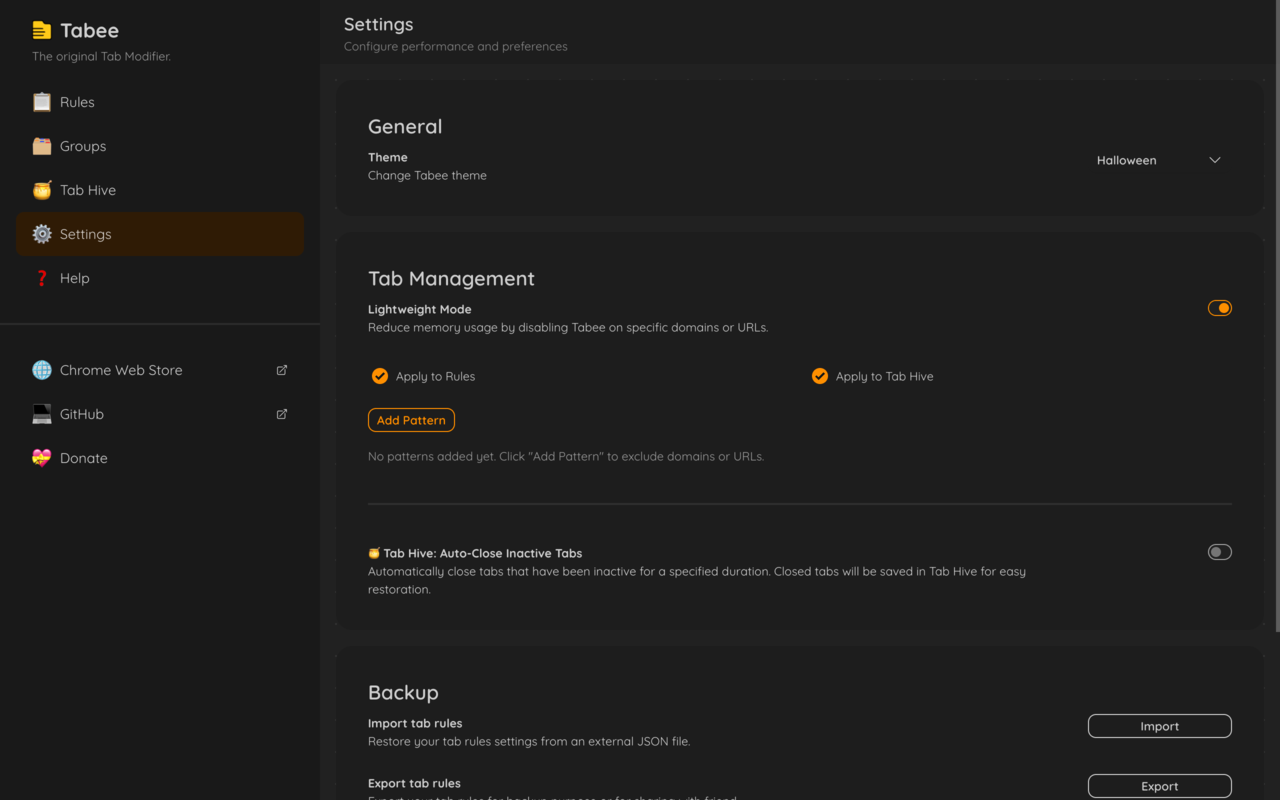Click the Groups folder icon

pyautogui.click(x=42, y=146)
